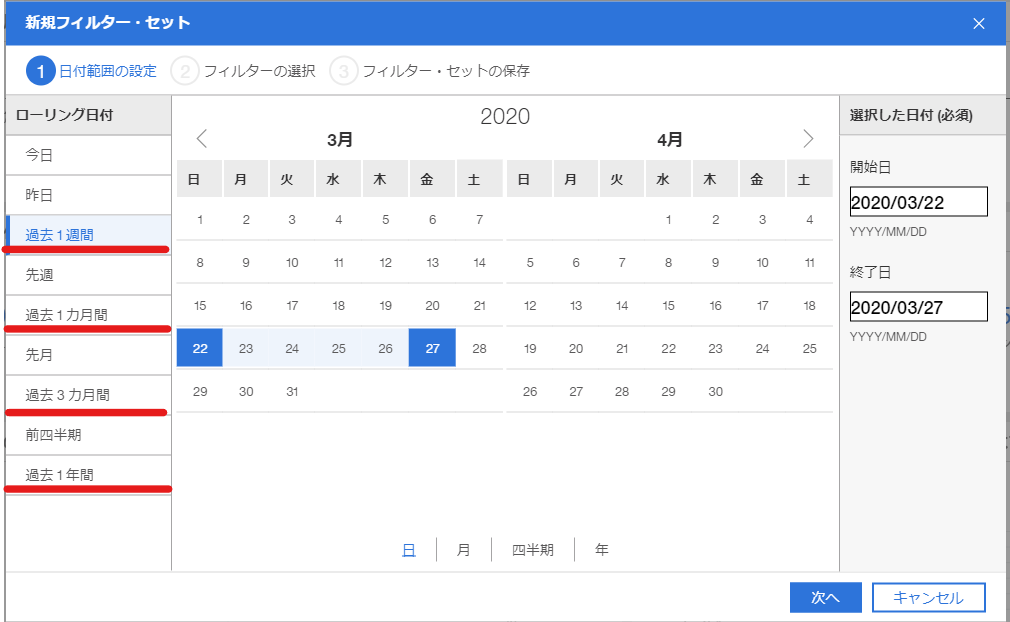Select step 2 フィルターの選択
1010x622 pixels.
(x=243, y=71)
